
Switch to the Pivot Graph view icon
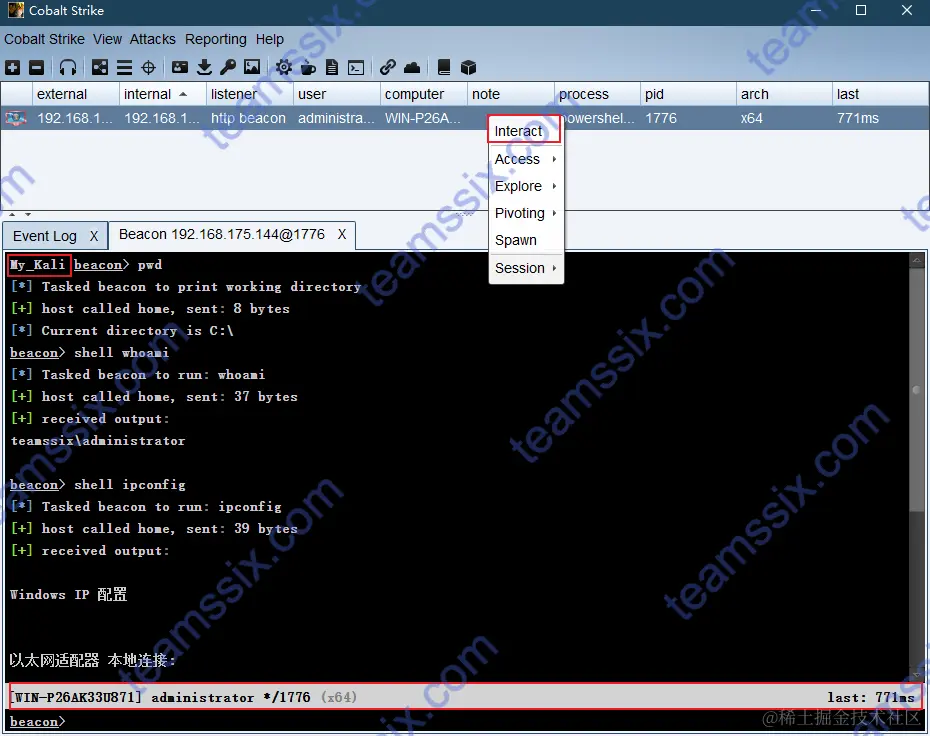(100, 68)
